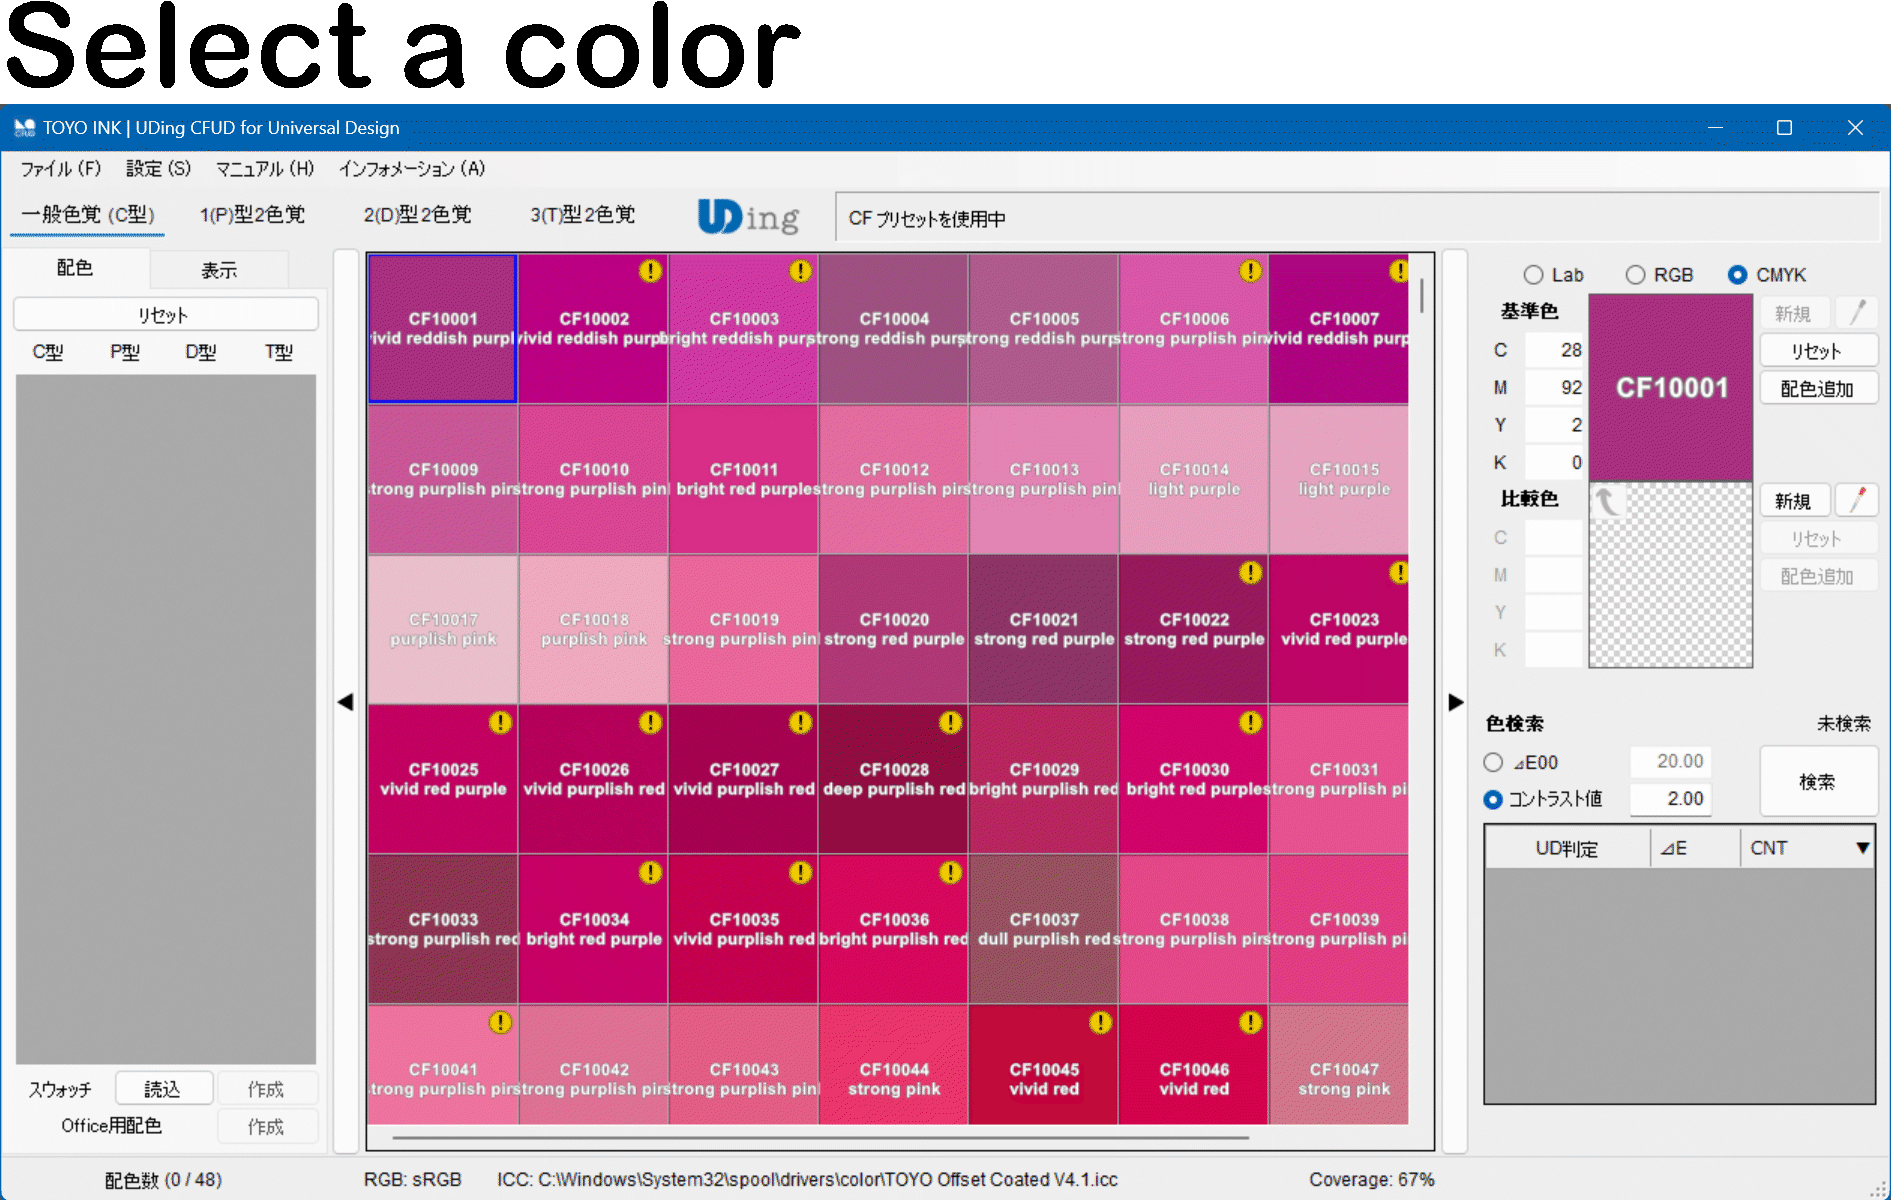The width and height of the screenshot is (1900, 1200).
Task: Click the 読込 swatch load button
Action: pyautogui.click(x=163, y=1088)
